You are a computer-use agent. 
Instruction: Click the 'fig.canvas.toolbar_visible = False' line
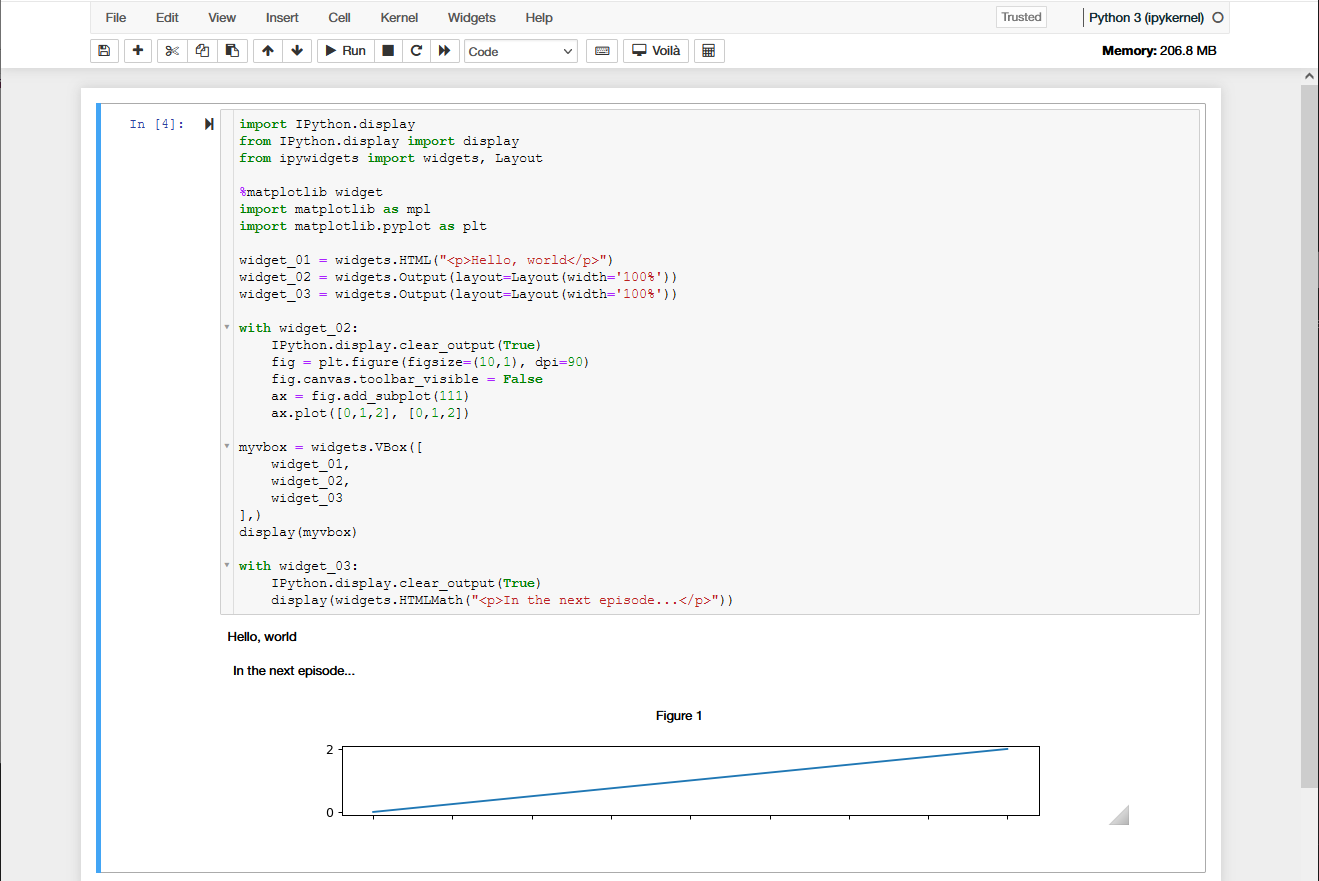pos(407,379)
